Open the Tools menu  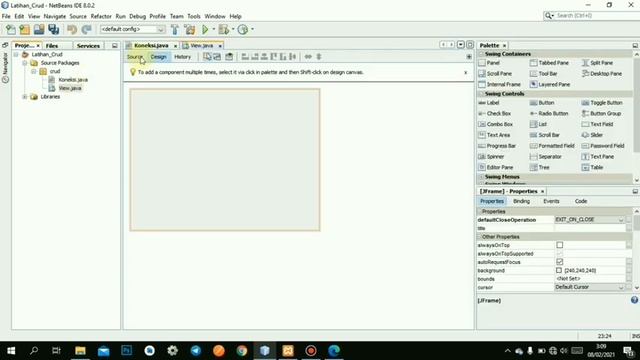coord(194,16)
